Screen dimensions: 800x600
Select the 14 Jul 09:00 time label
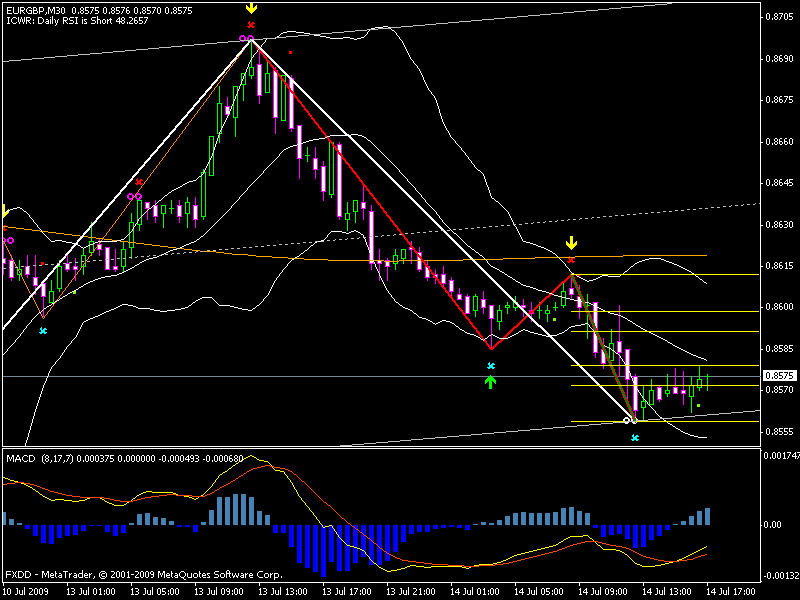point(603,592)
